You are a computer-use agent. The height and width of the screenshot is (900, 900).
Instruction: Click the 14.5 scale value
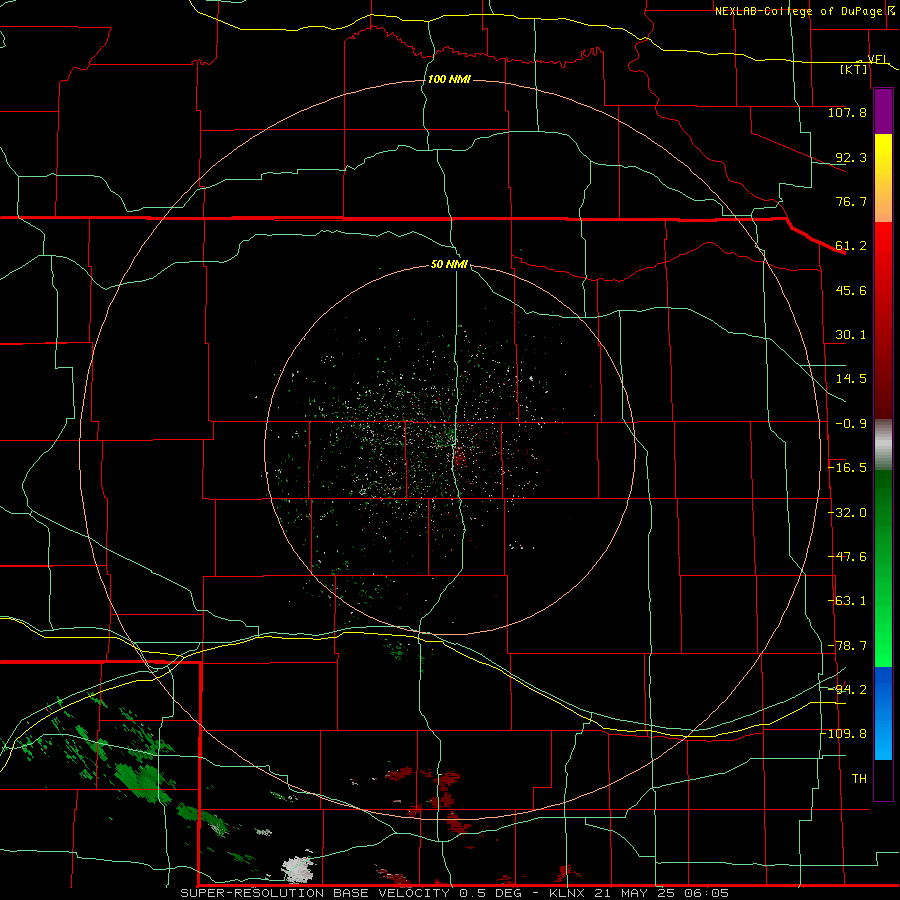pyautogui.click(x=851, y=379)
